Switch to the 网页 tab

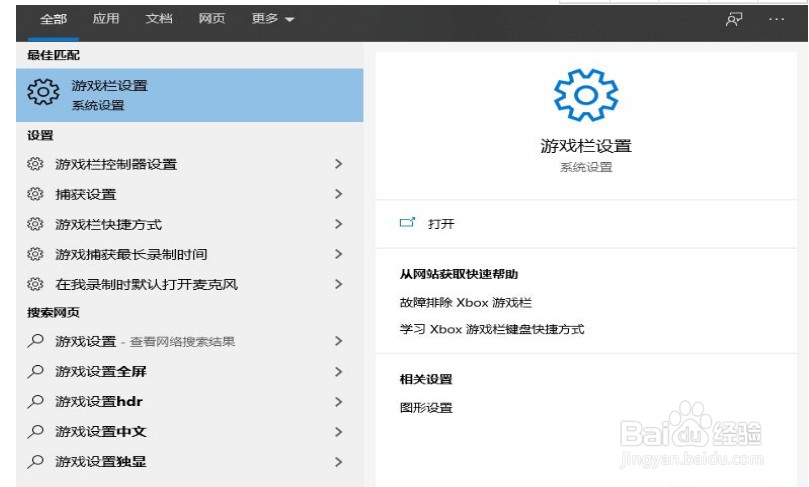212,19
